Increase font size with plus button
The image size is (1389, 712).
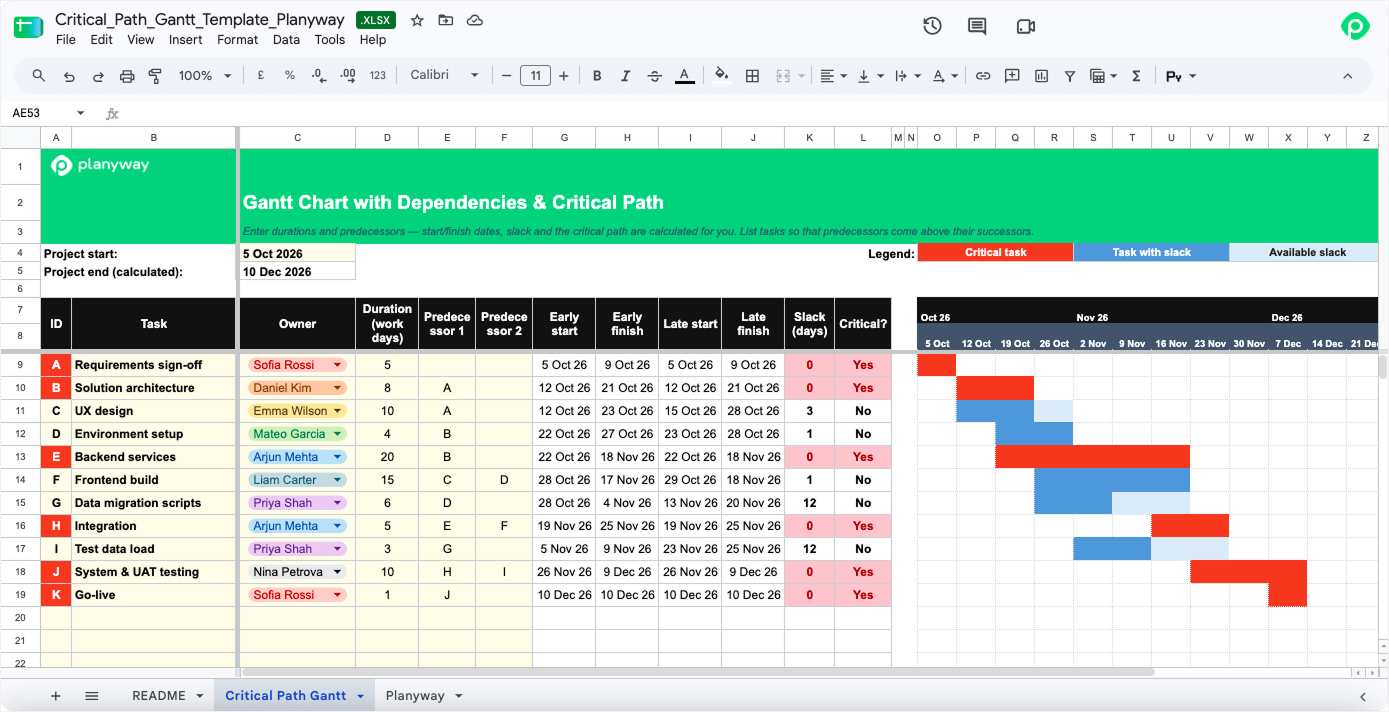click(564, 76)
